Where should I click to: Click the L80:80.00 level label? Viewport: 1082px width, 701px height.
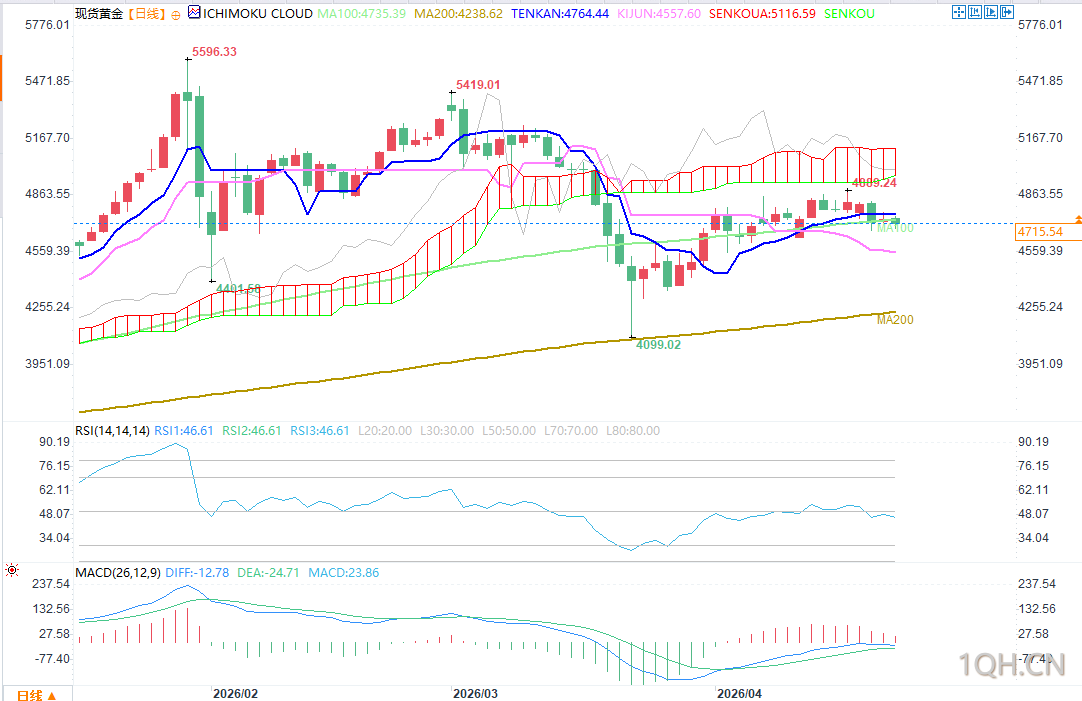633,431
